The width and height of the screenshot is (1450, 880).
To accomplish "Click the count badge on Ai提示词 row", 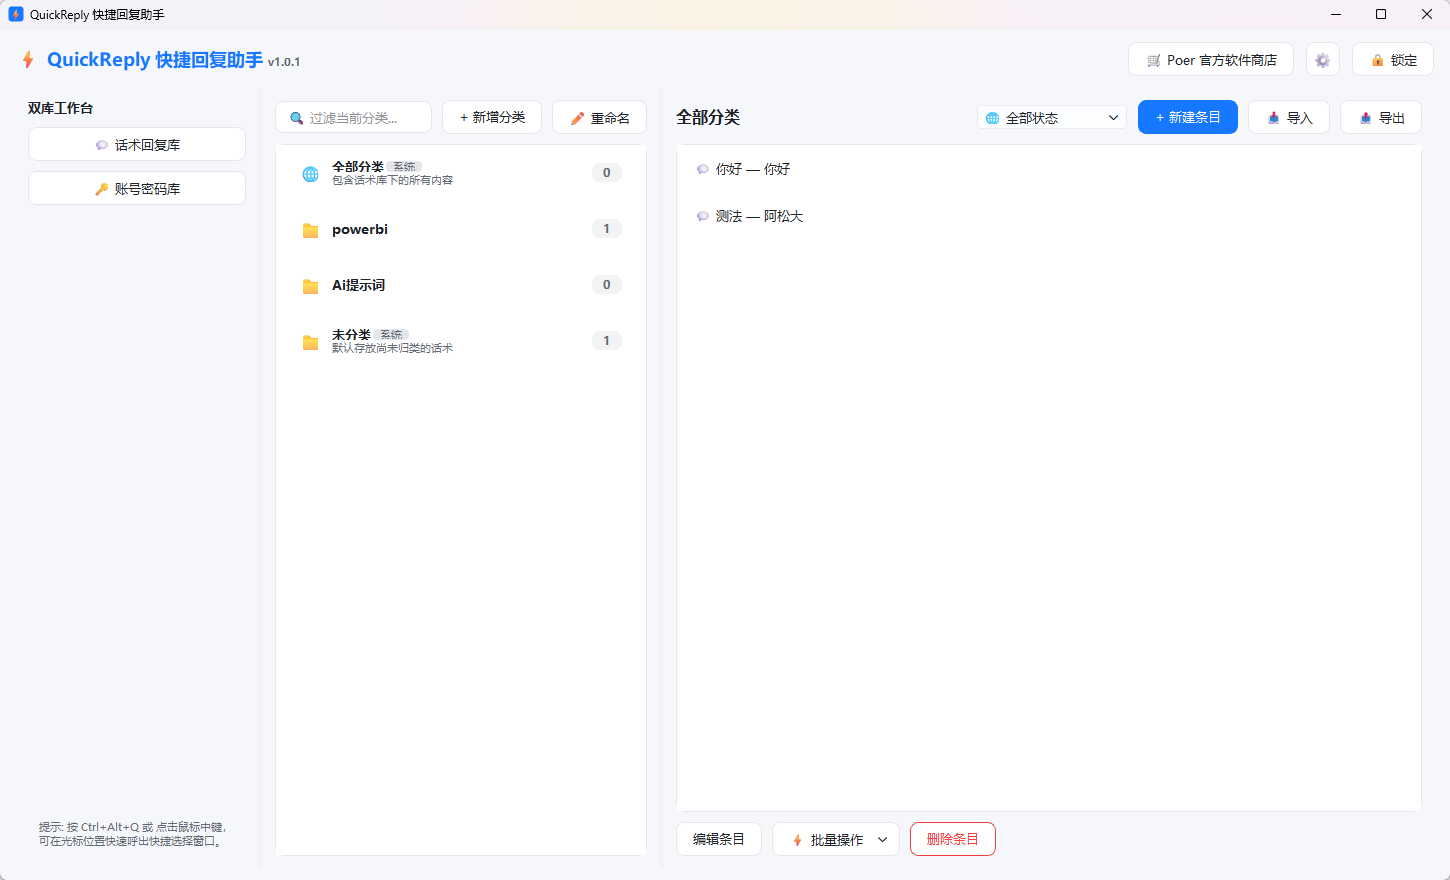I will click(x=606, y=285).
